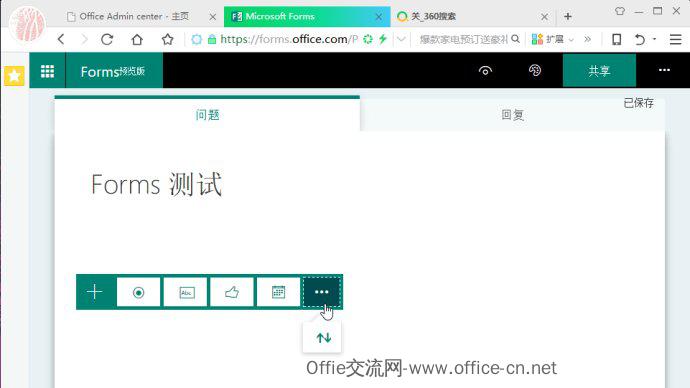Open the header ellipsis more options menu
Screen dimensions: 690x388
(664, 70)
